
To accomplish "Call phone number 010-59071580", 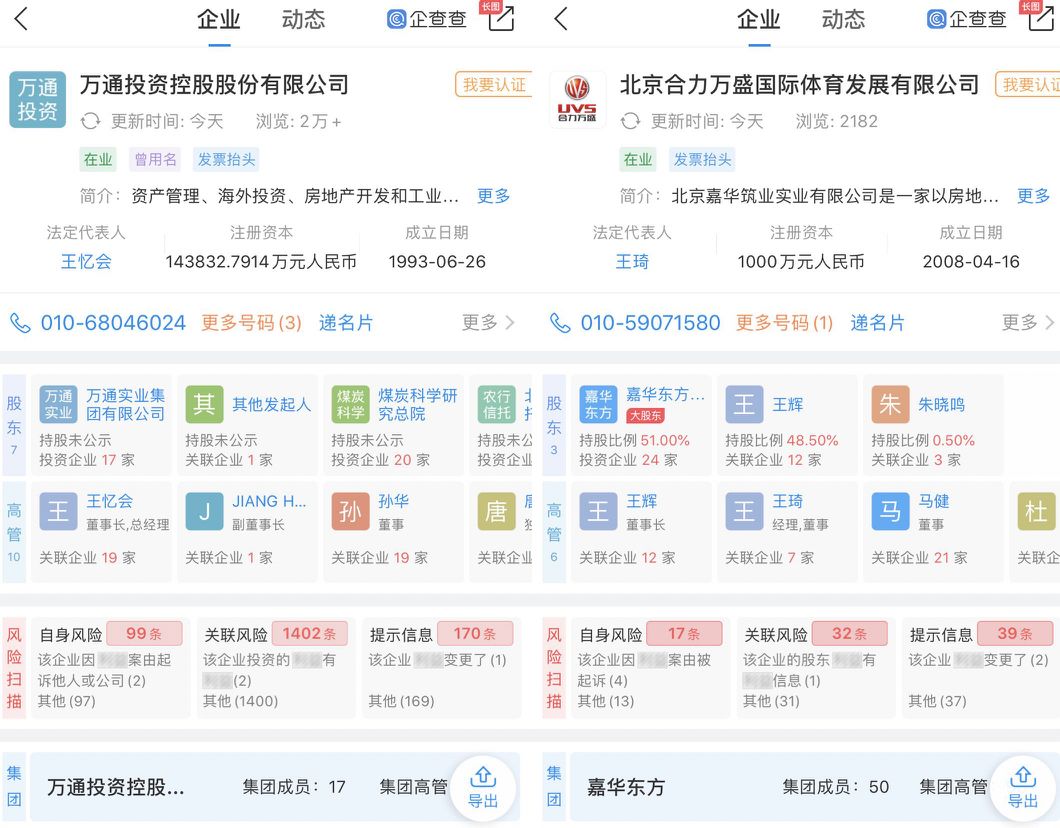I will pos(650,323).
